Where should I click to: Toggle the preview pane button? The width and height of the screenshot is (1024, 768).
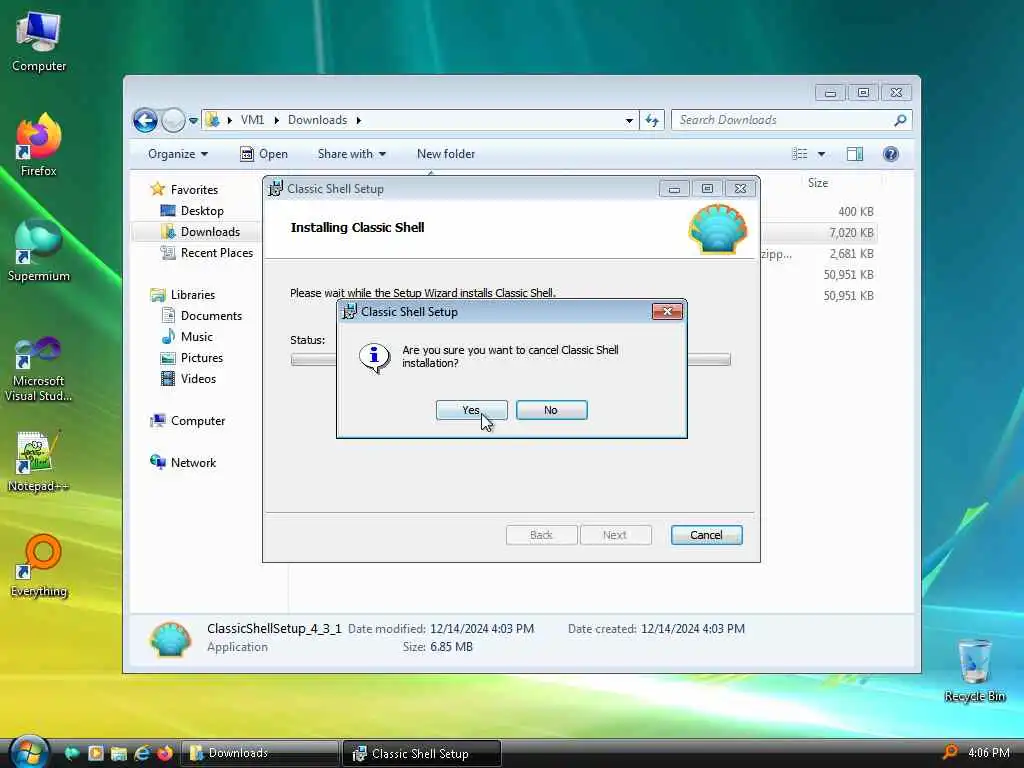point(855,154)
